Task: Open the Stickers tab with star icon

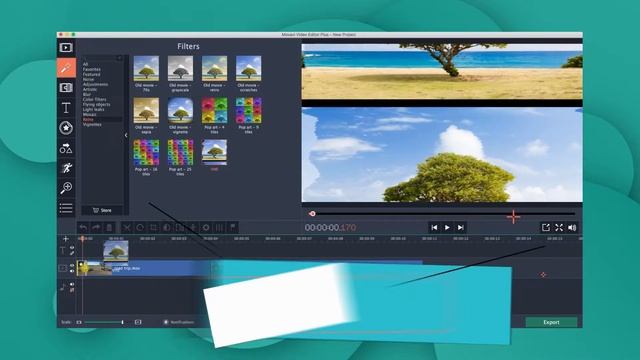Action: point(66,128)
